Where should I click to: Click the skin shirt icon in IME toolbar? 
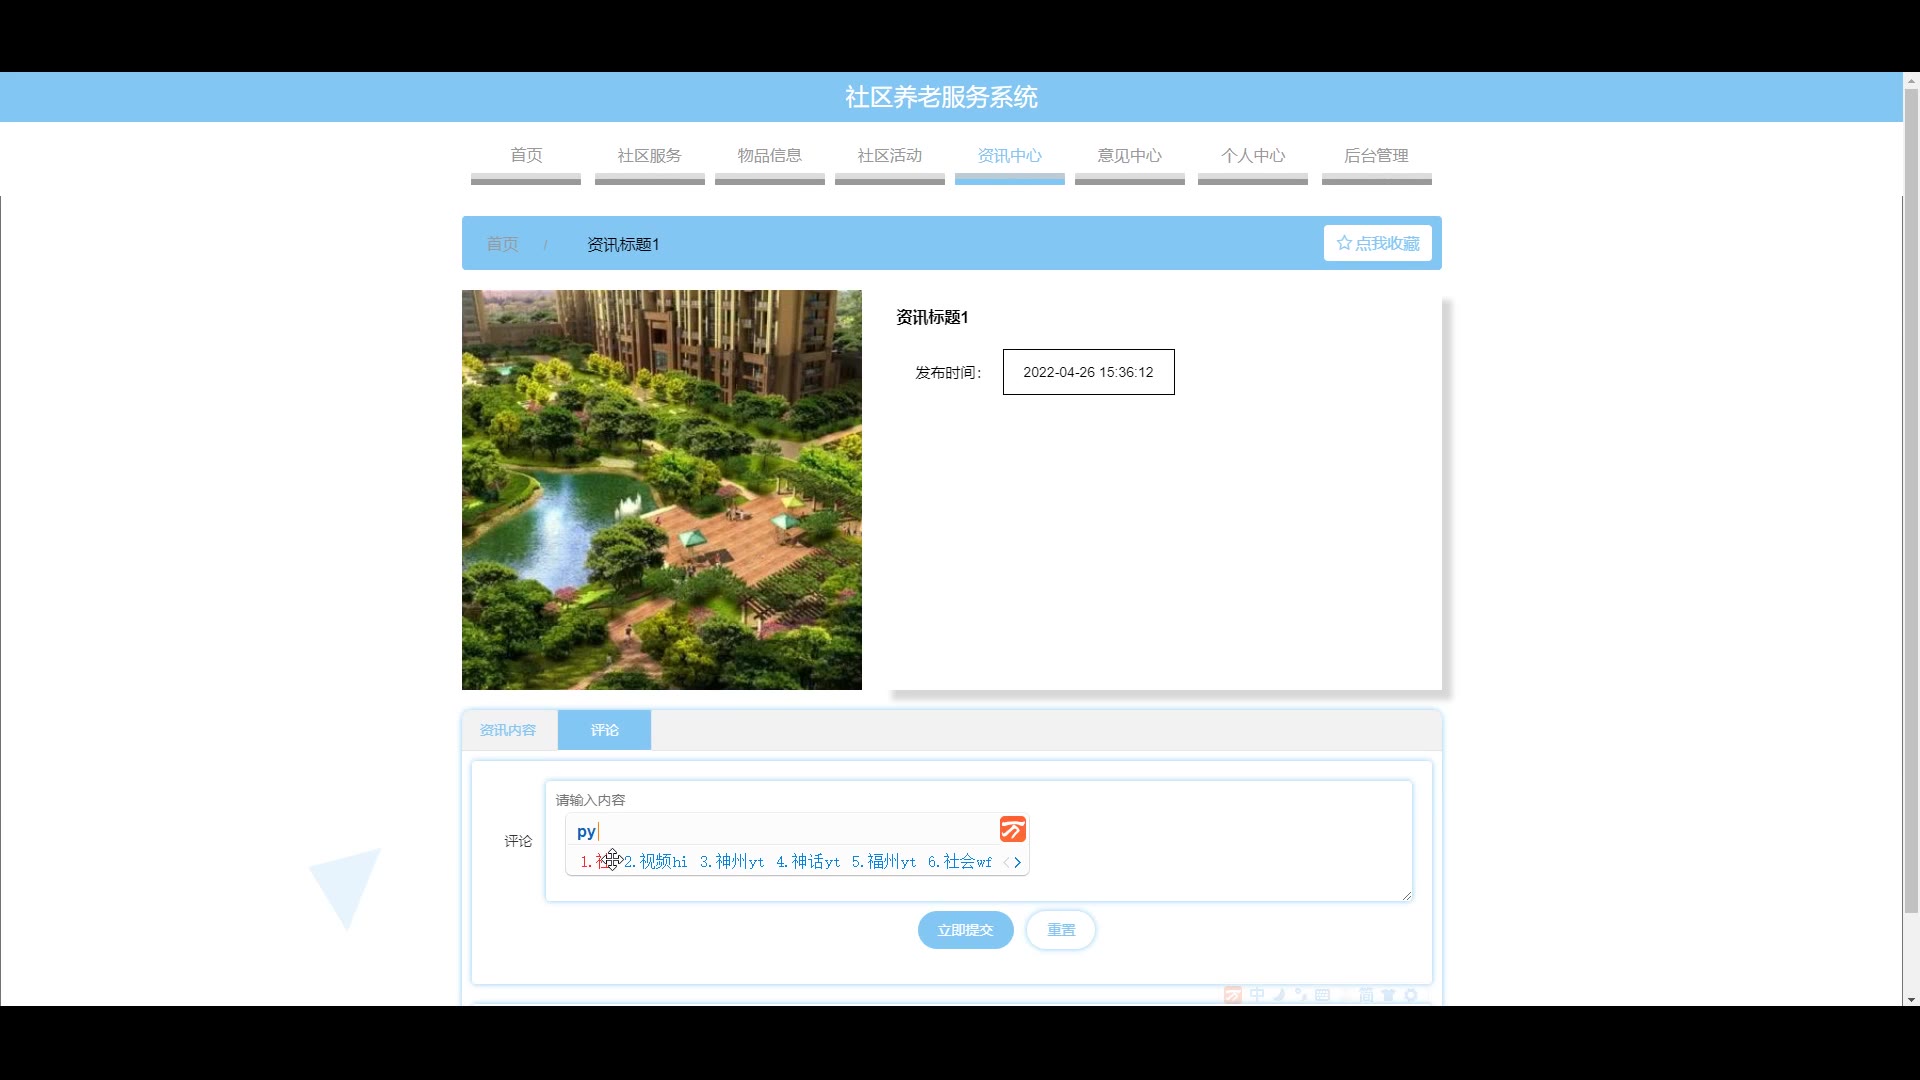tap(1388, 995)
